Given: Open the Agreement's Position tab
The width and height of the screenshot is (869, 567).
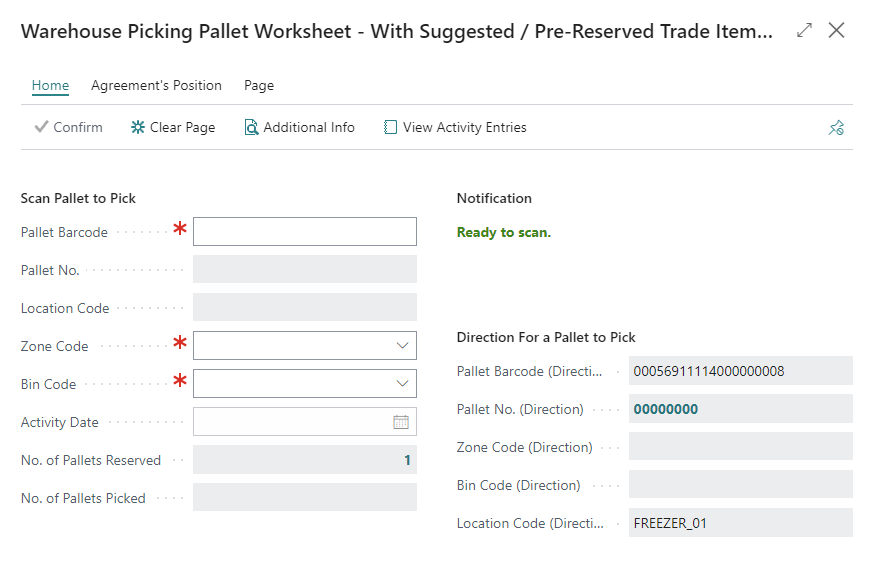Looking at the screenshot, I should pos(156,86).
